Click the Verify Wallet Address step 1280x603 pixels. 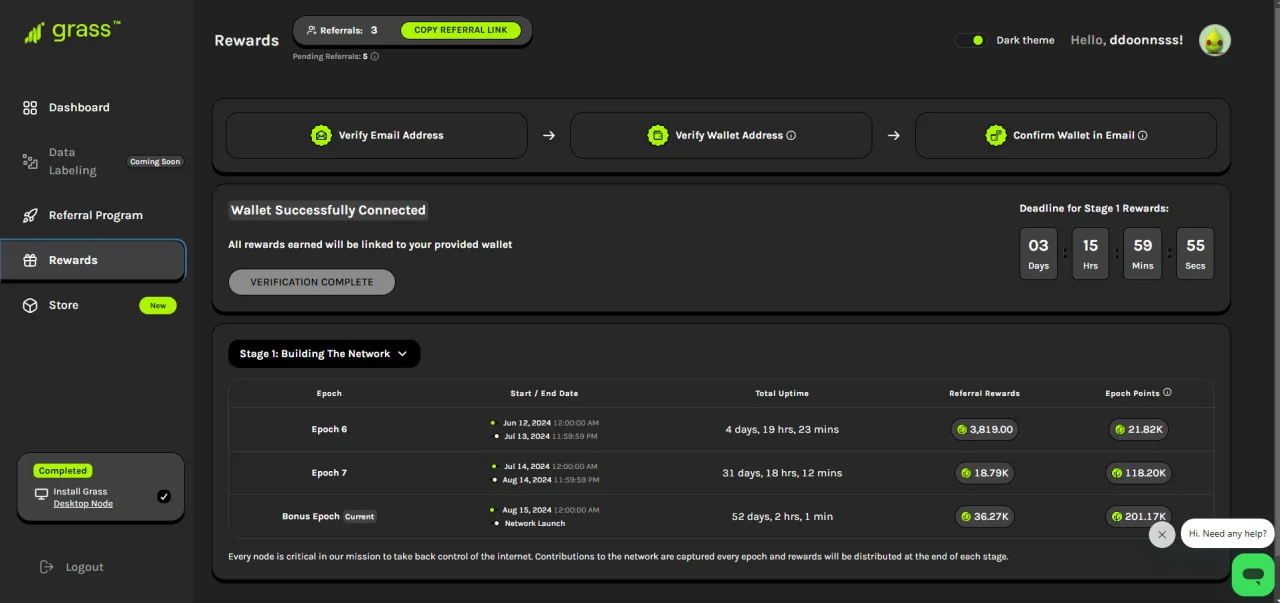tap(721, 135)
